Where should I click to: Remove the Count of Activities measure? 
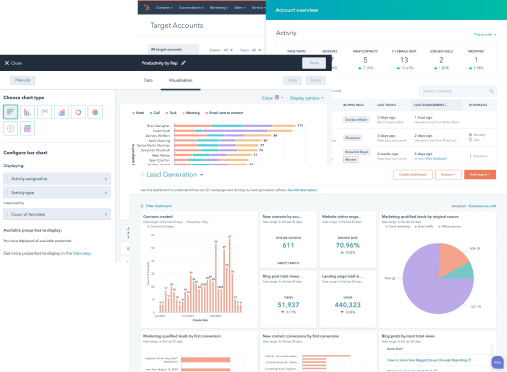pyautogui.click(x=106, y=214)
